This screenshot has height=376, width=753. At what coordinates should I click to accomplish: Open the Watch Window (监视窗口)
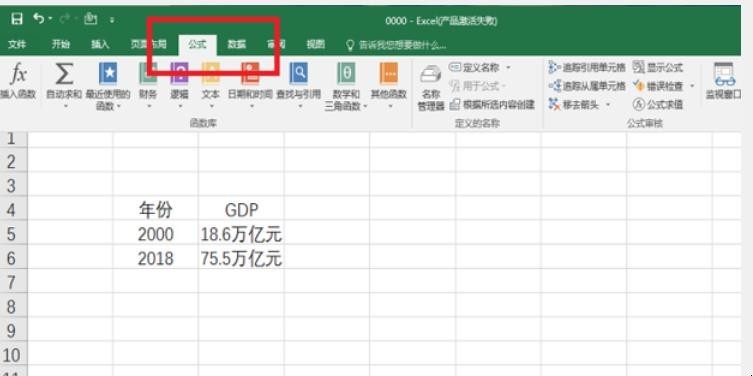(x=724, y=81)
